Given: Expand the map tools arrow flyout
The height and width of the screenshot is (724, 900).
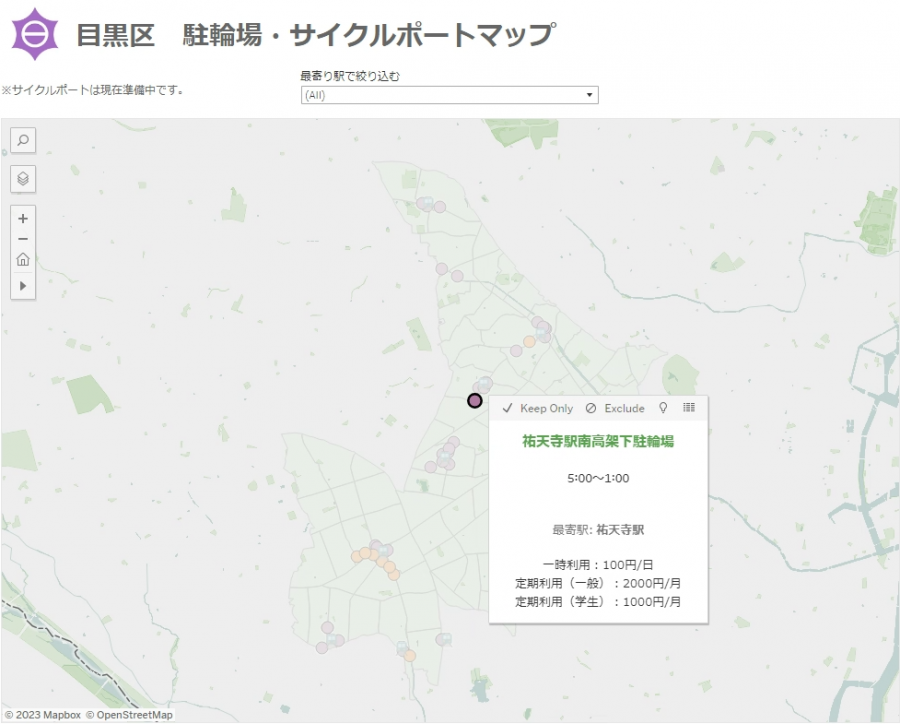Looking at the screenshot, I should coord(23,285).
